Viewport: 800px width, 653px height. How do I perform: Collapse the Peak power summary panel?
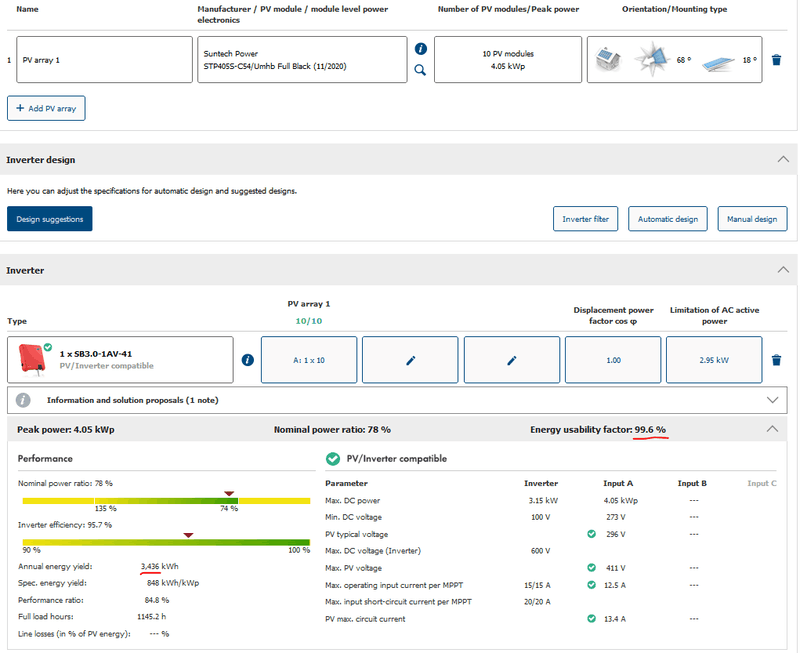pyautogui.click(x=771, y=429)
